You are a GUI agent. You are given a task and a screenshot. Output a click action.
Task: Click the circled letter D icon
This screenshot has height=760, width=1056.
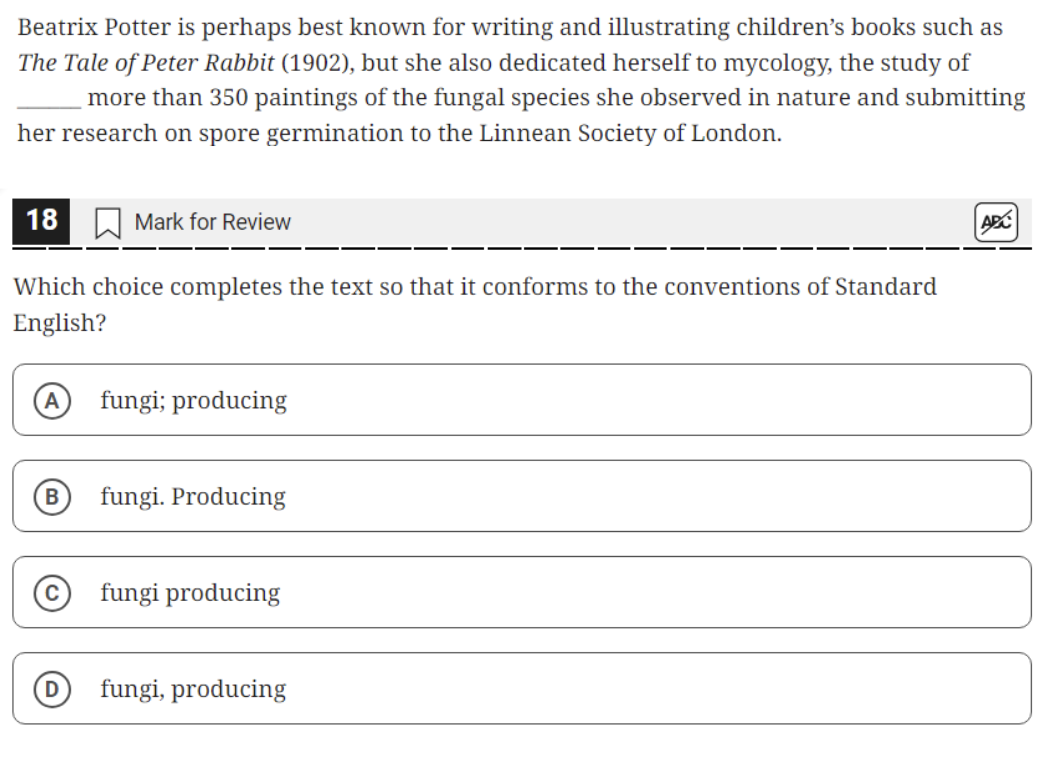[x=51, y=688]
